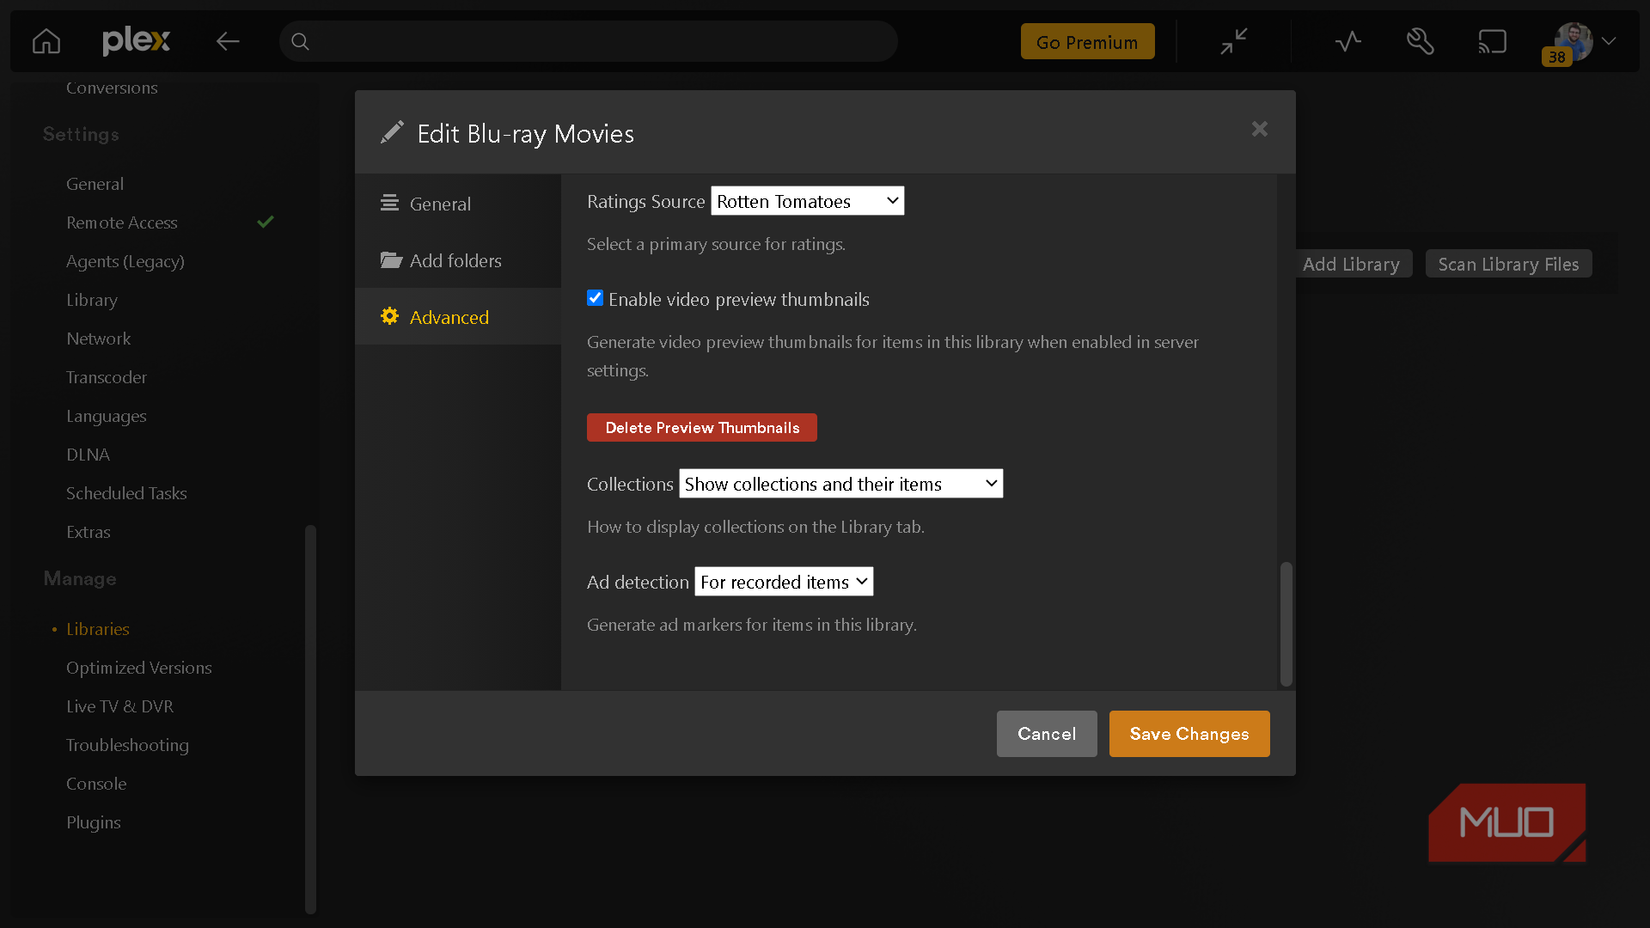
Task: Click the back arrow icon
Action: pyautogui.click(x=228, y=42)
